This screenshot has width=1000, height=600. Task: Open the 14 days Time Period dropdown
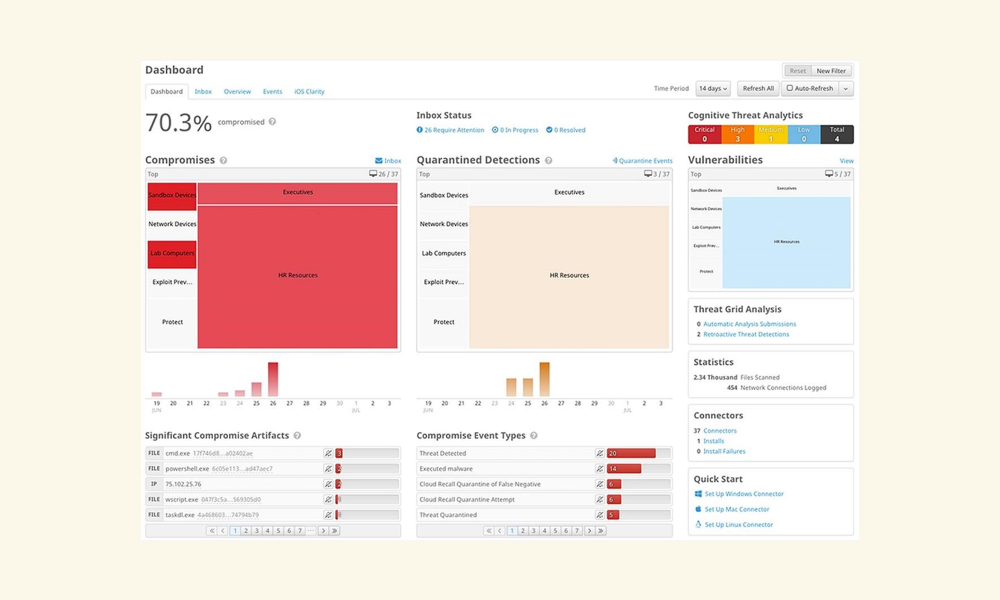pos(713,89)
